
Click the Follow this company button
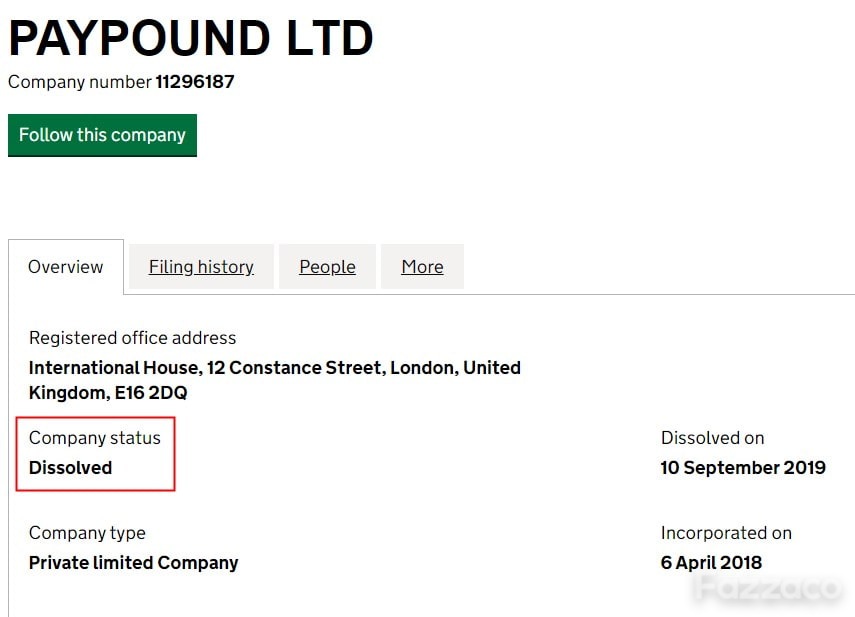click(x=102, y=135)
